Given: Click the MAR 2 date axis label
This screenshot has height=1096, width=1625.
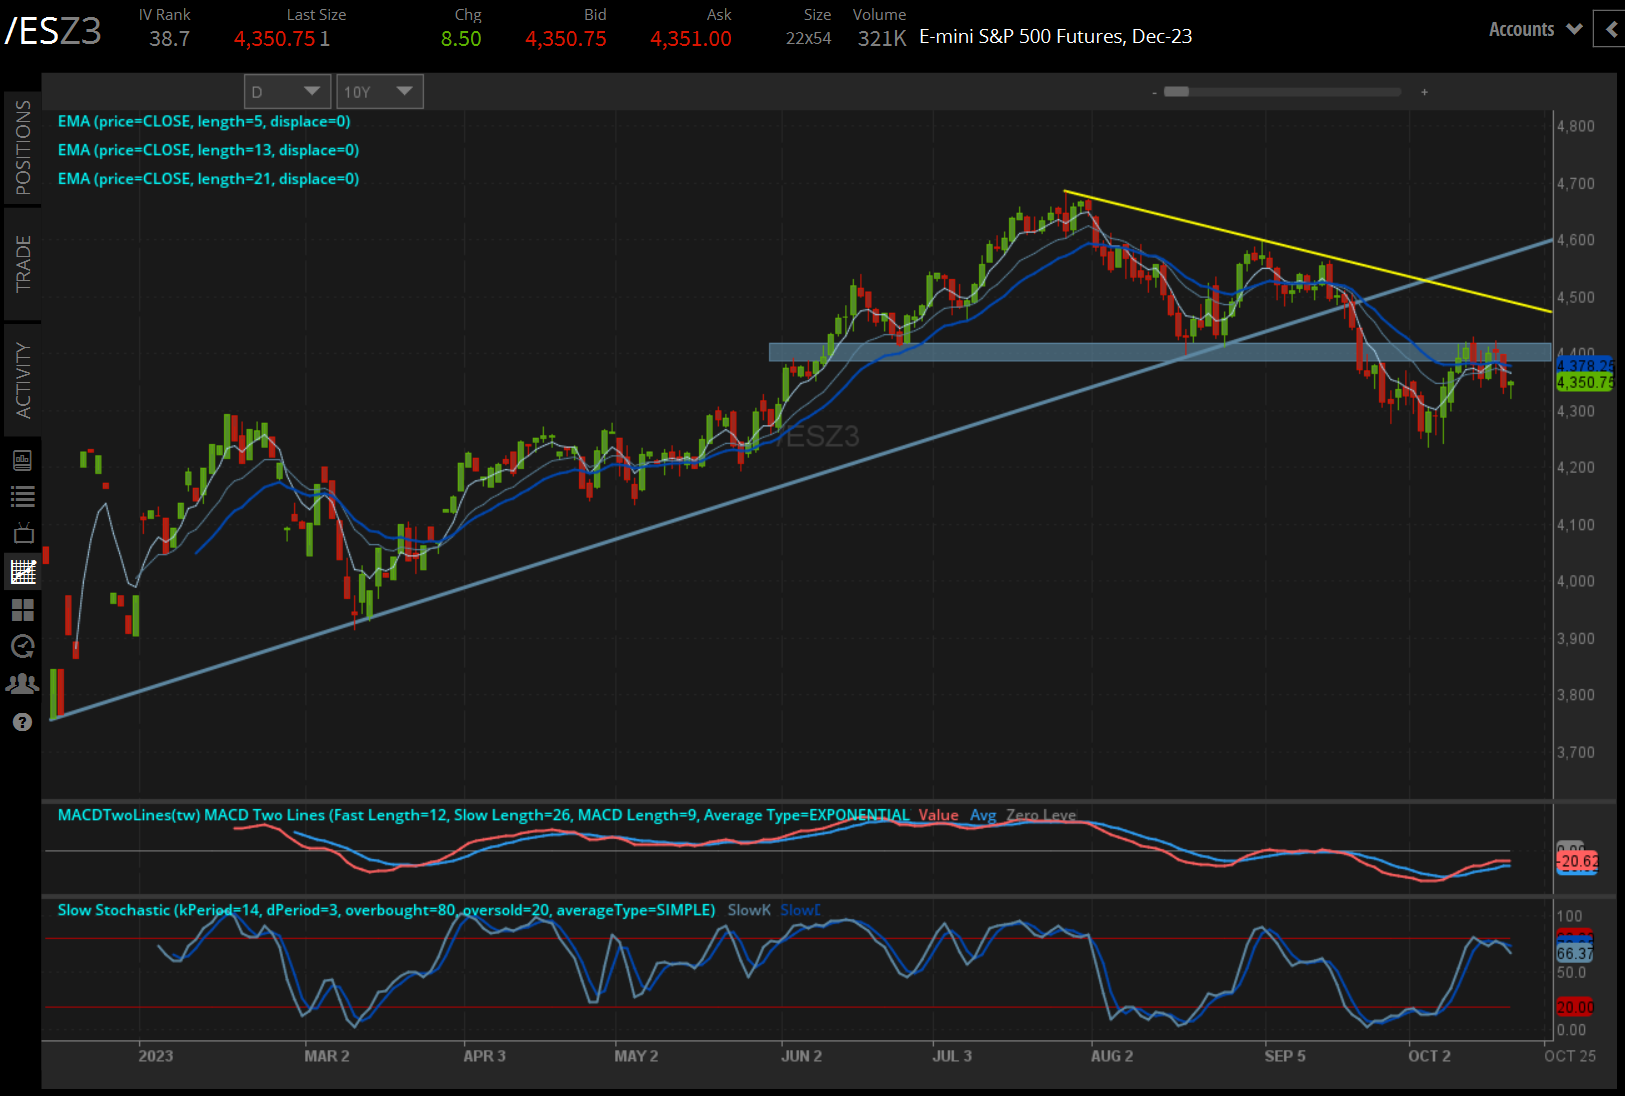Looking at the screenshot, I should tap(327, 1056).
